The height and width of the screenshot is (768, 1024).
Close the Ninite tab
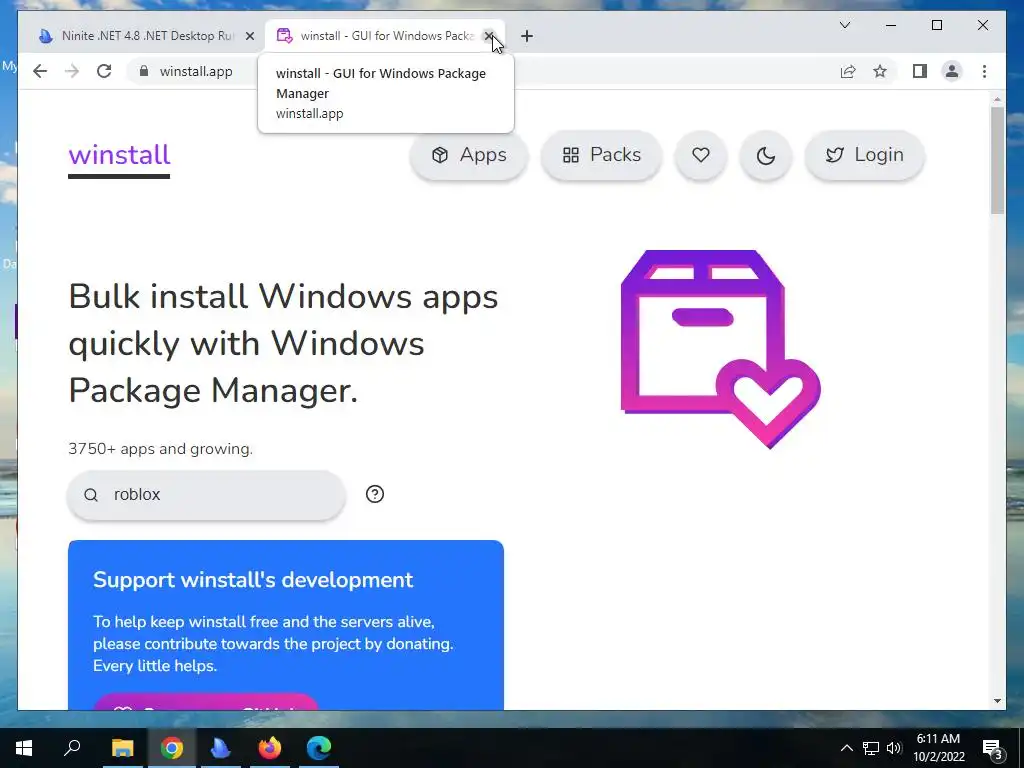[249, 36]
